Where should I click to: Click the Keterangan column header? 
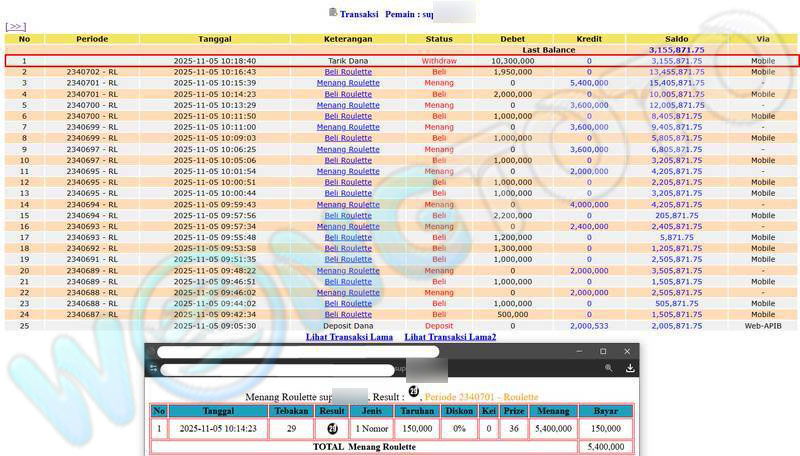348,39
